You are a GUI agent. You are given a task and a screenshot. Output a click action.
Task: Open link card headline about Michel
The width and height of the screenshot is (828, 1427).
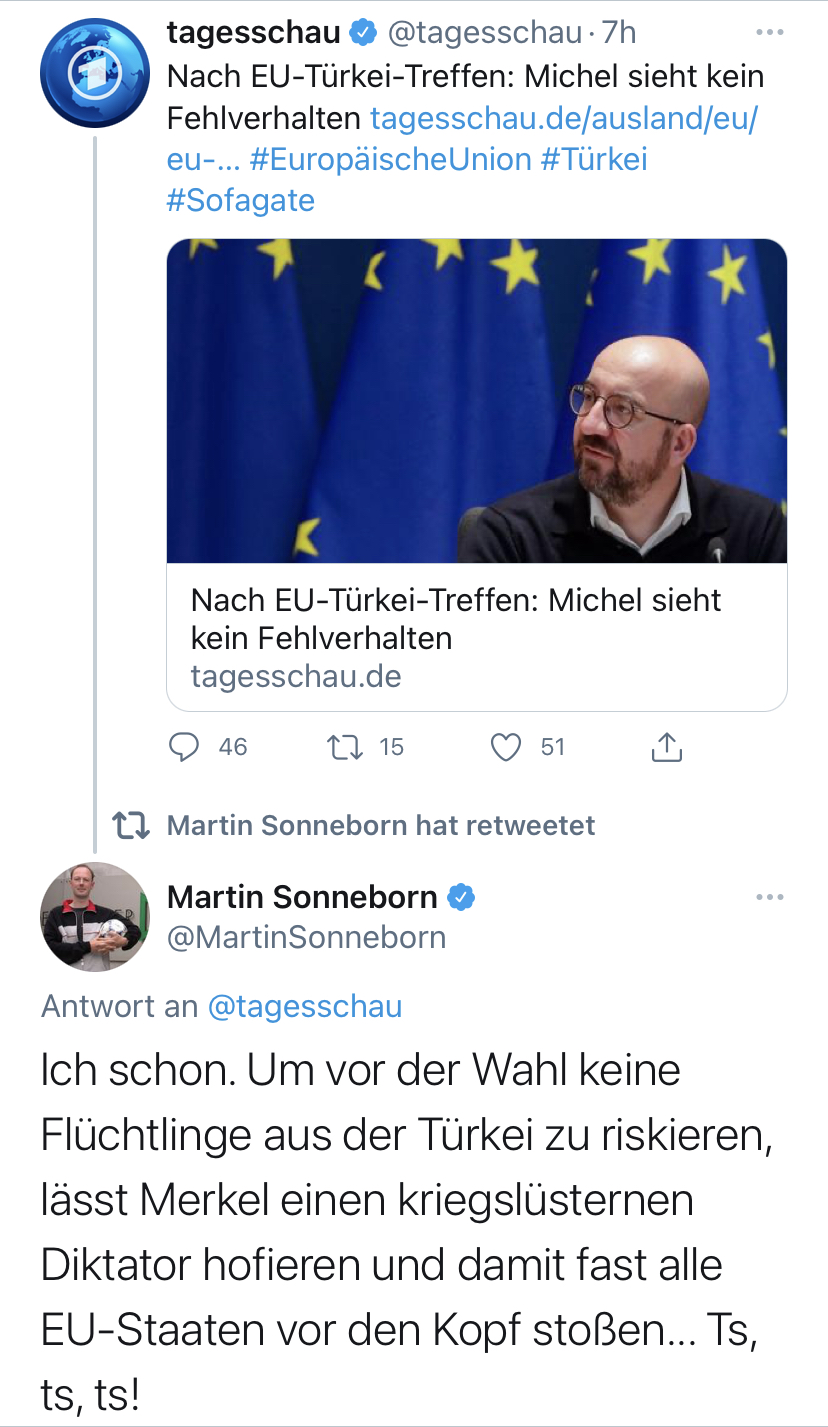pyautogui.click(x=456, y=618)
